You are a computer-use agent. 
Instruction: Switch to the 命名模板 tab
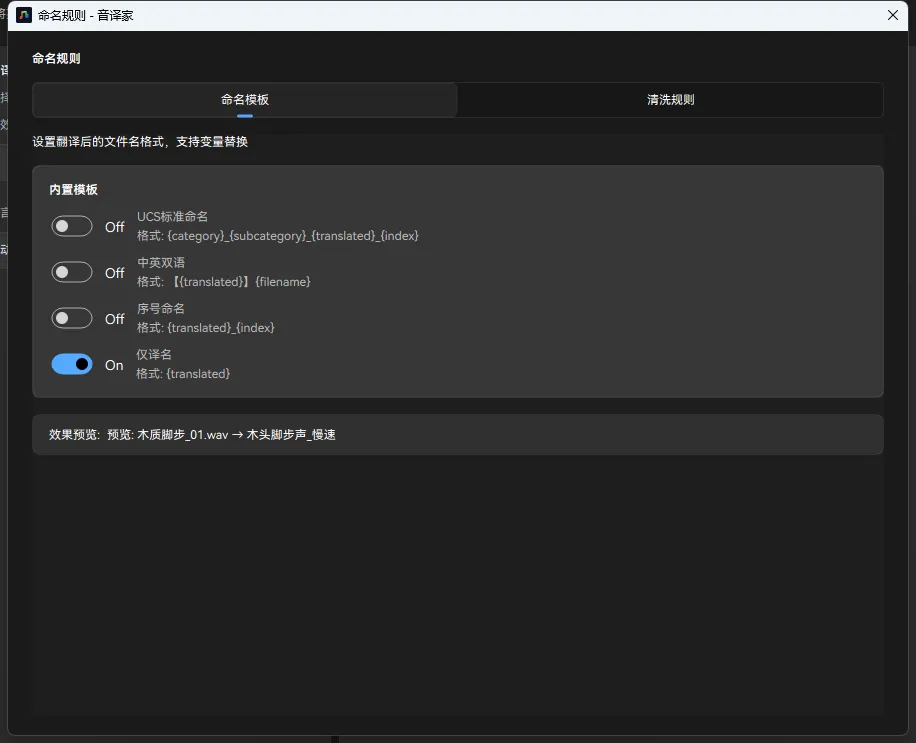(245, 100)
